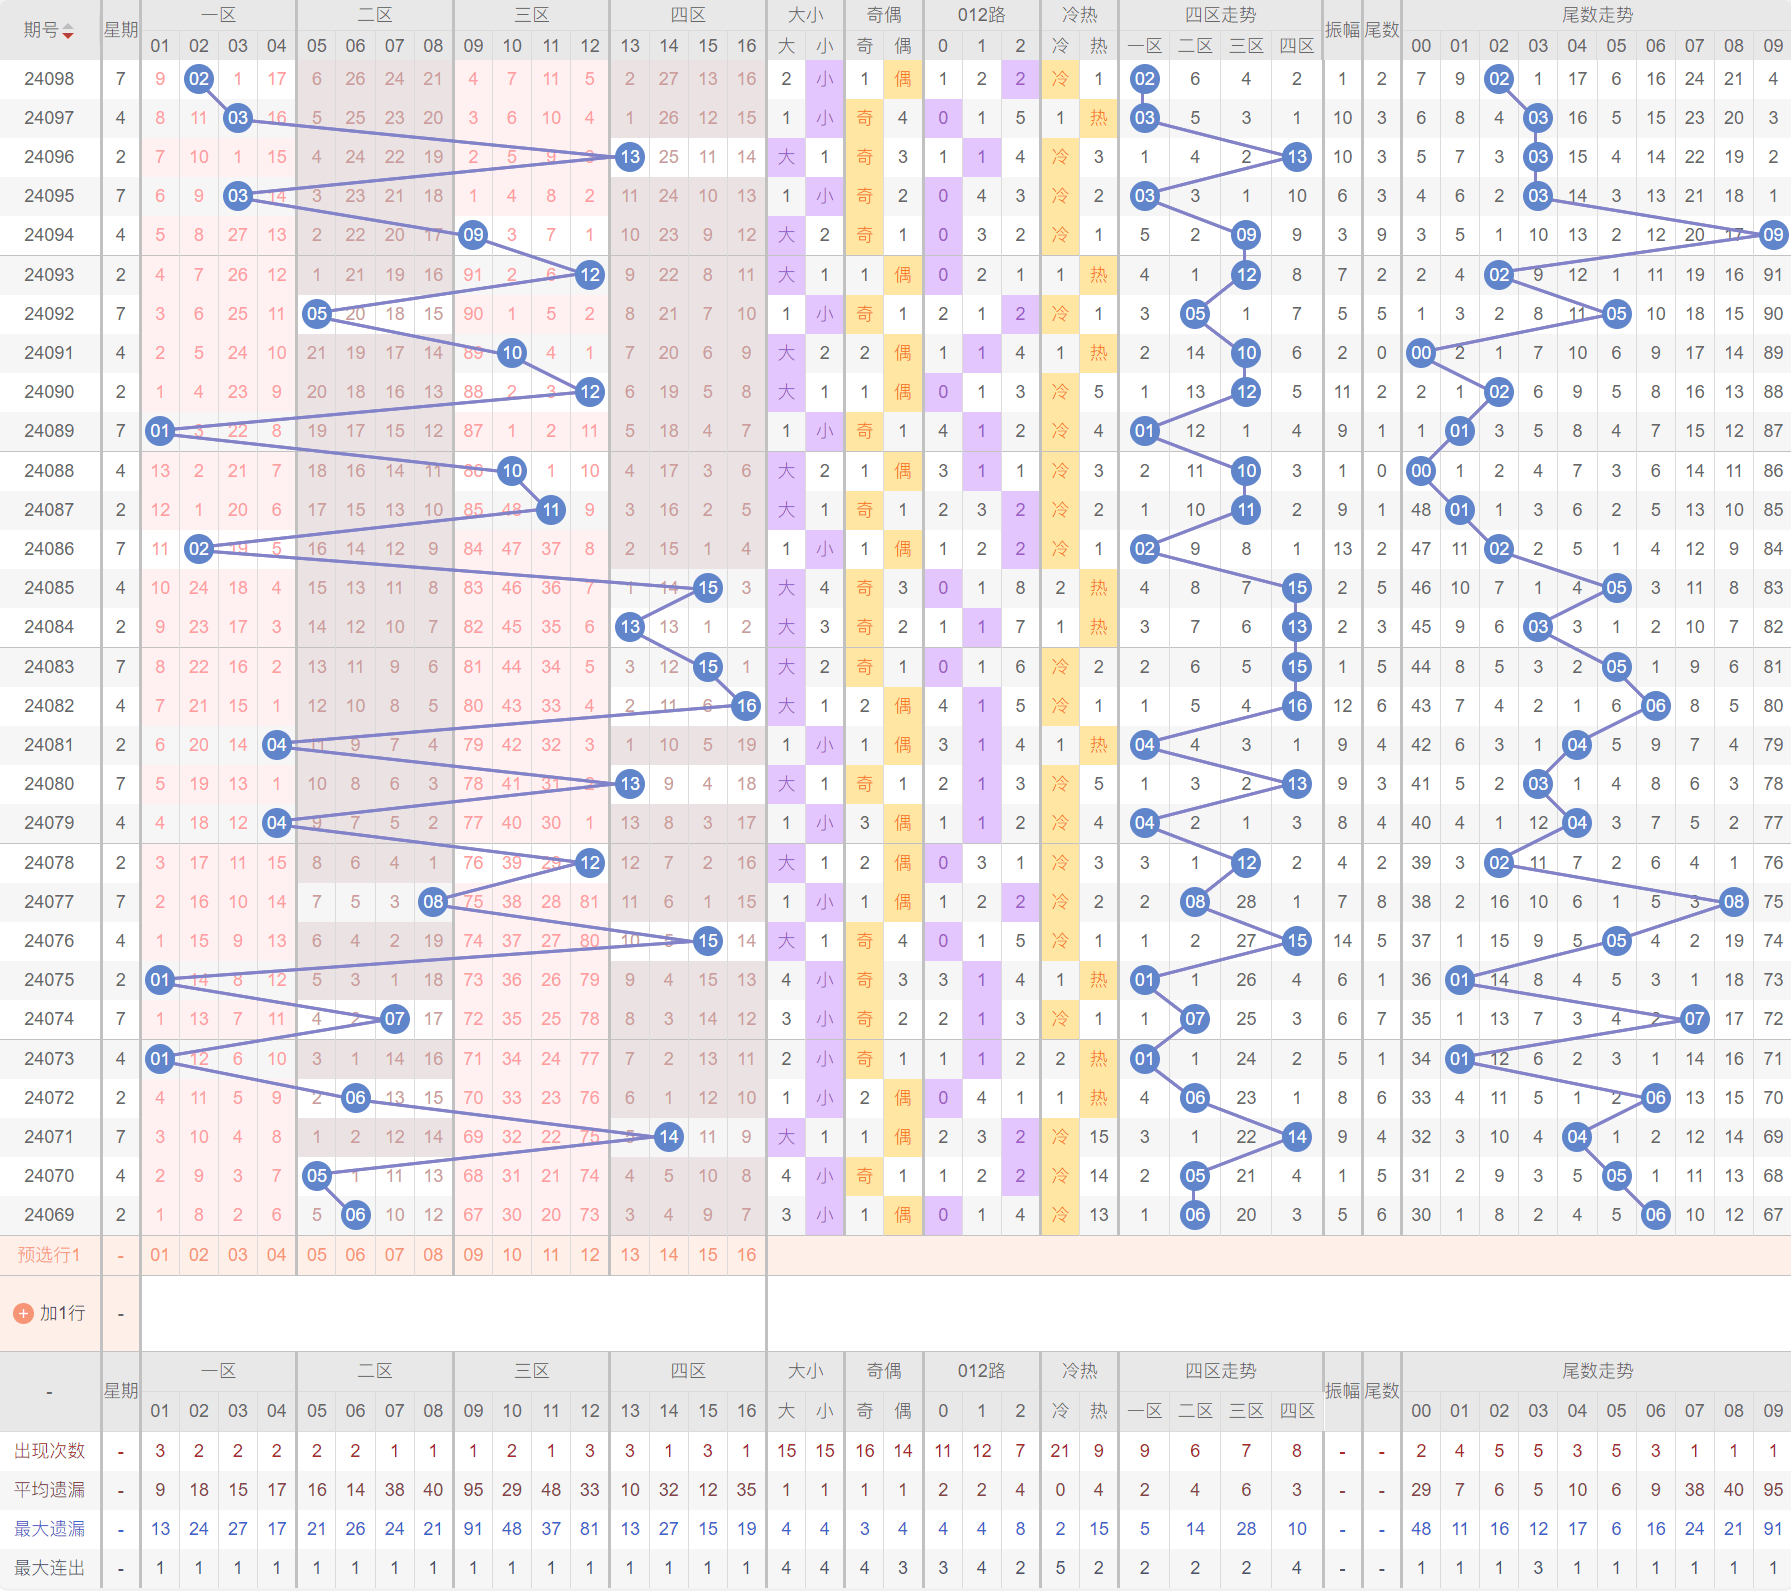Image resolution: width=1791 pixels, height=1592 pixels.
Task: Select number 01 in the 预选行1 row
Action: click(x=160, y=1254)
